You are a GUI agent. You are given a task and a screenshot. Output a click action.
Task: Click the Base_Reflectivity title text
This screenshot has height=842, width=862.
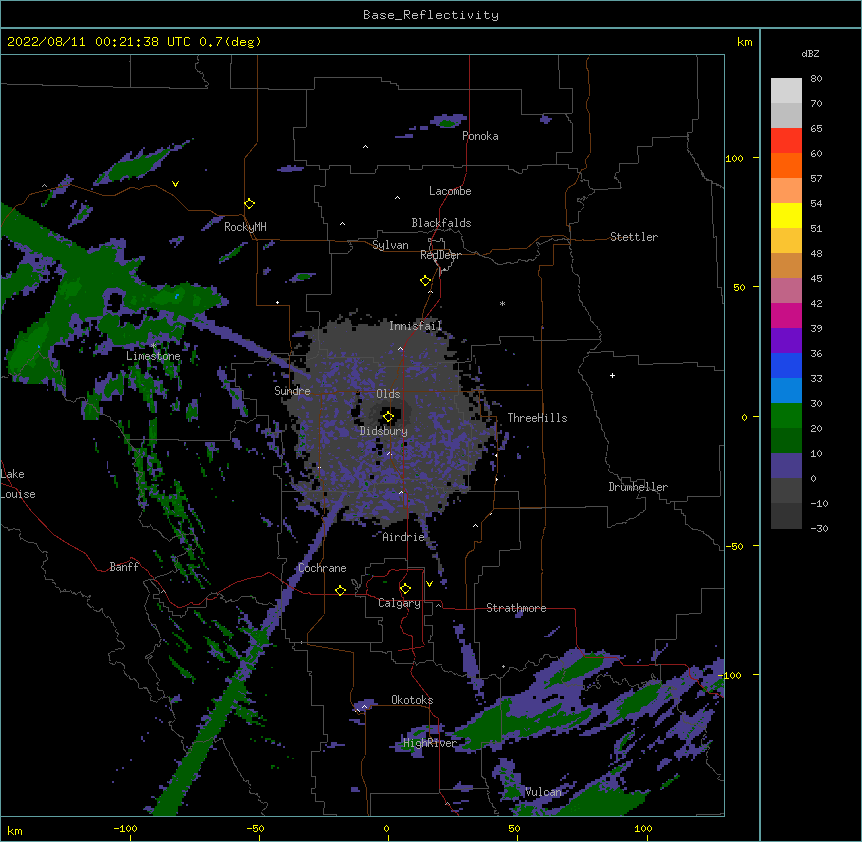pos(431,15)
